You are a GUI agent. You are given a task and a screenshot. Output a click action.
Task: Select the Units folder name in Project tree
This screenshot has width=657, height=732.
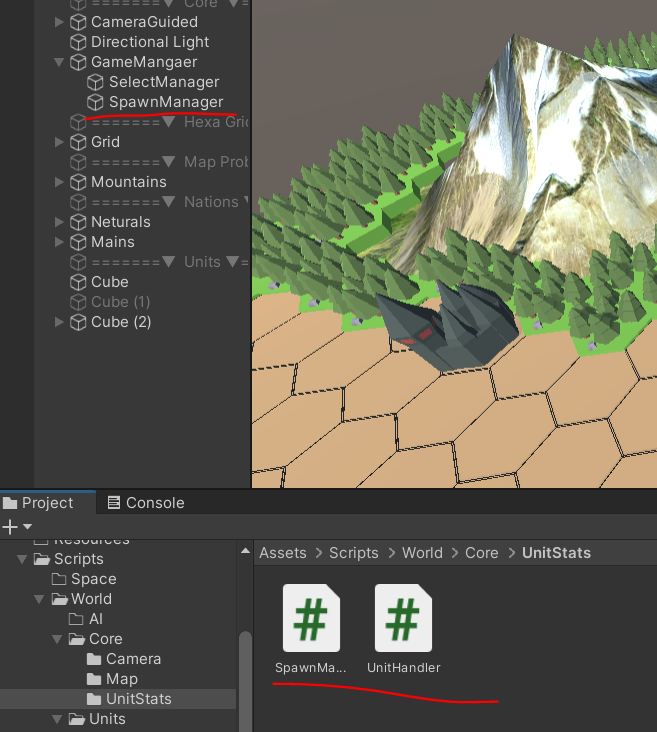[107, 719]
